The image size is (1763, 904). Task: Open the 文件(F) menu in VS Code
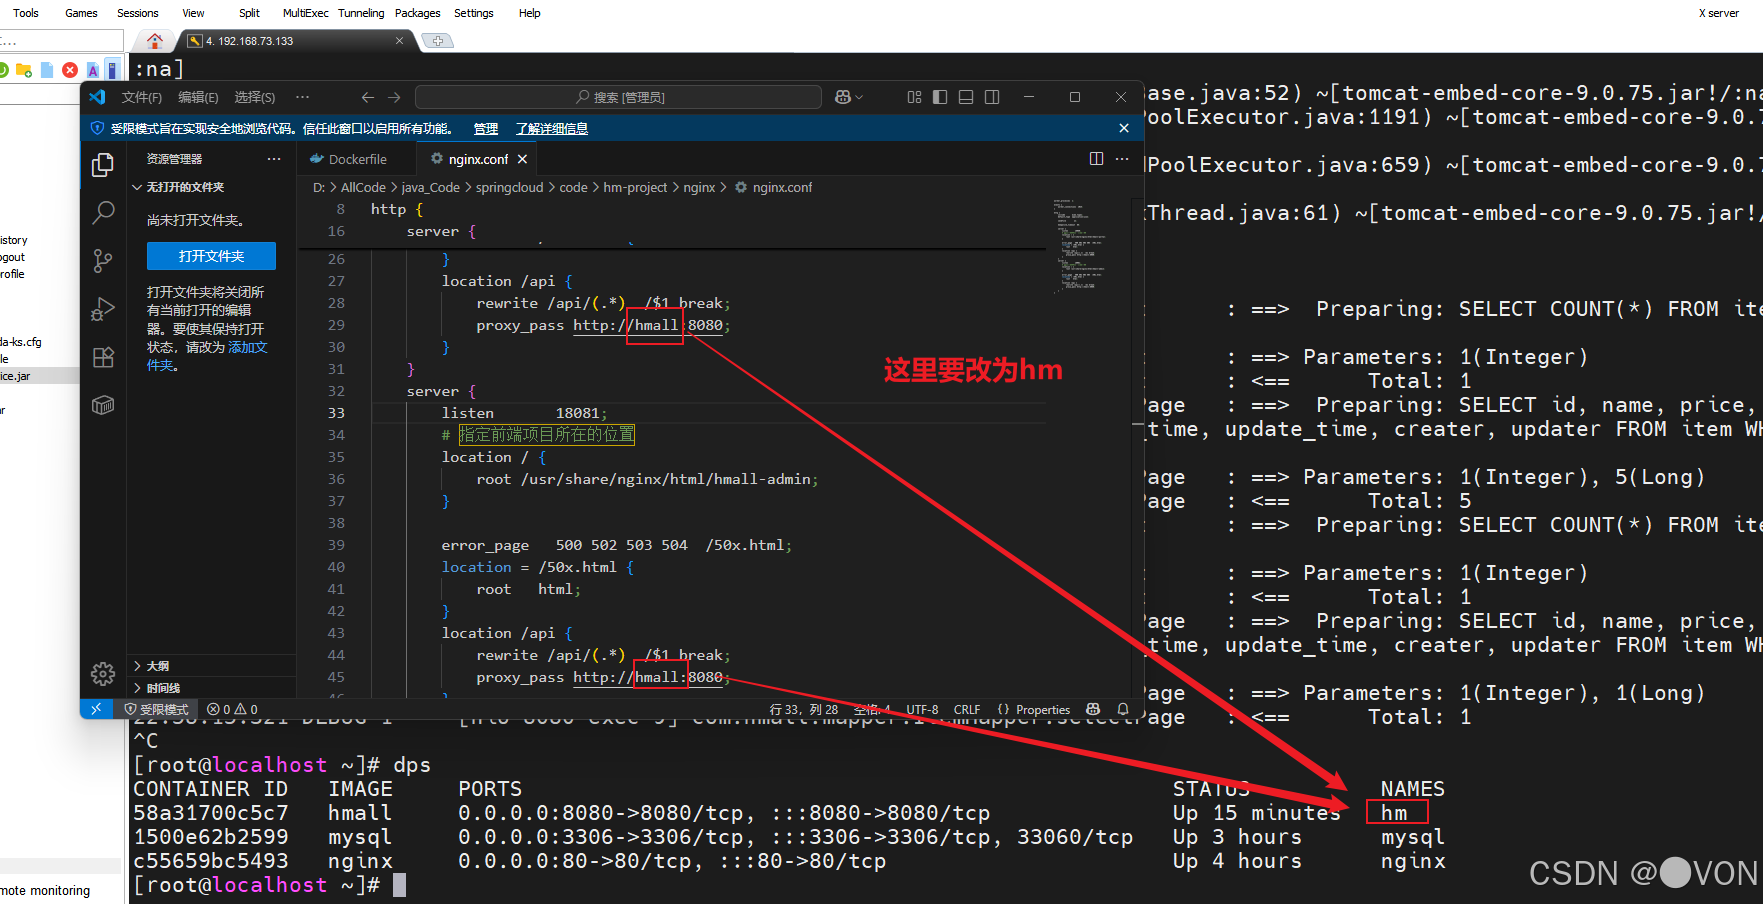(142, 97)
